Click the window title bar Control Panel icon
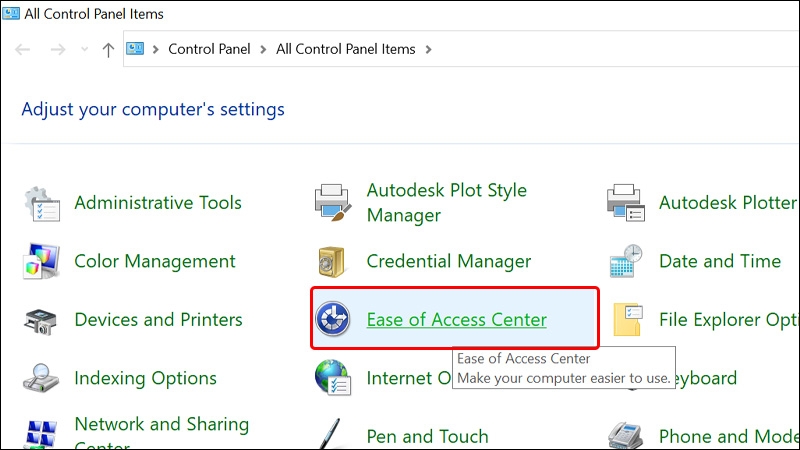Image resolution: width=800 pixels, height=450 pixels. click(x=11, y=13)
